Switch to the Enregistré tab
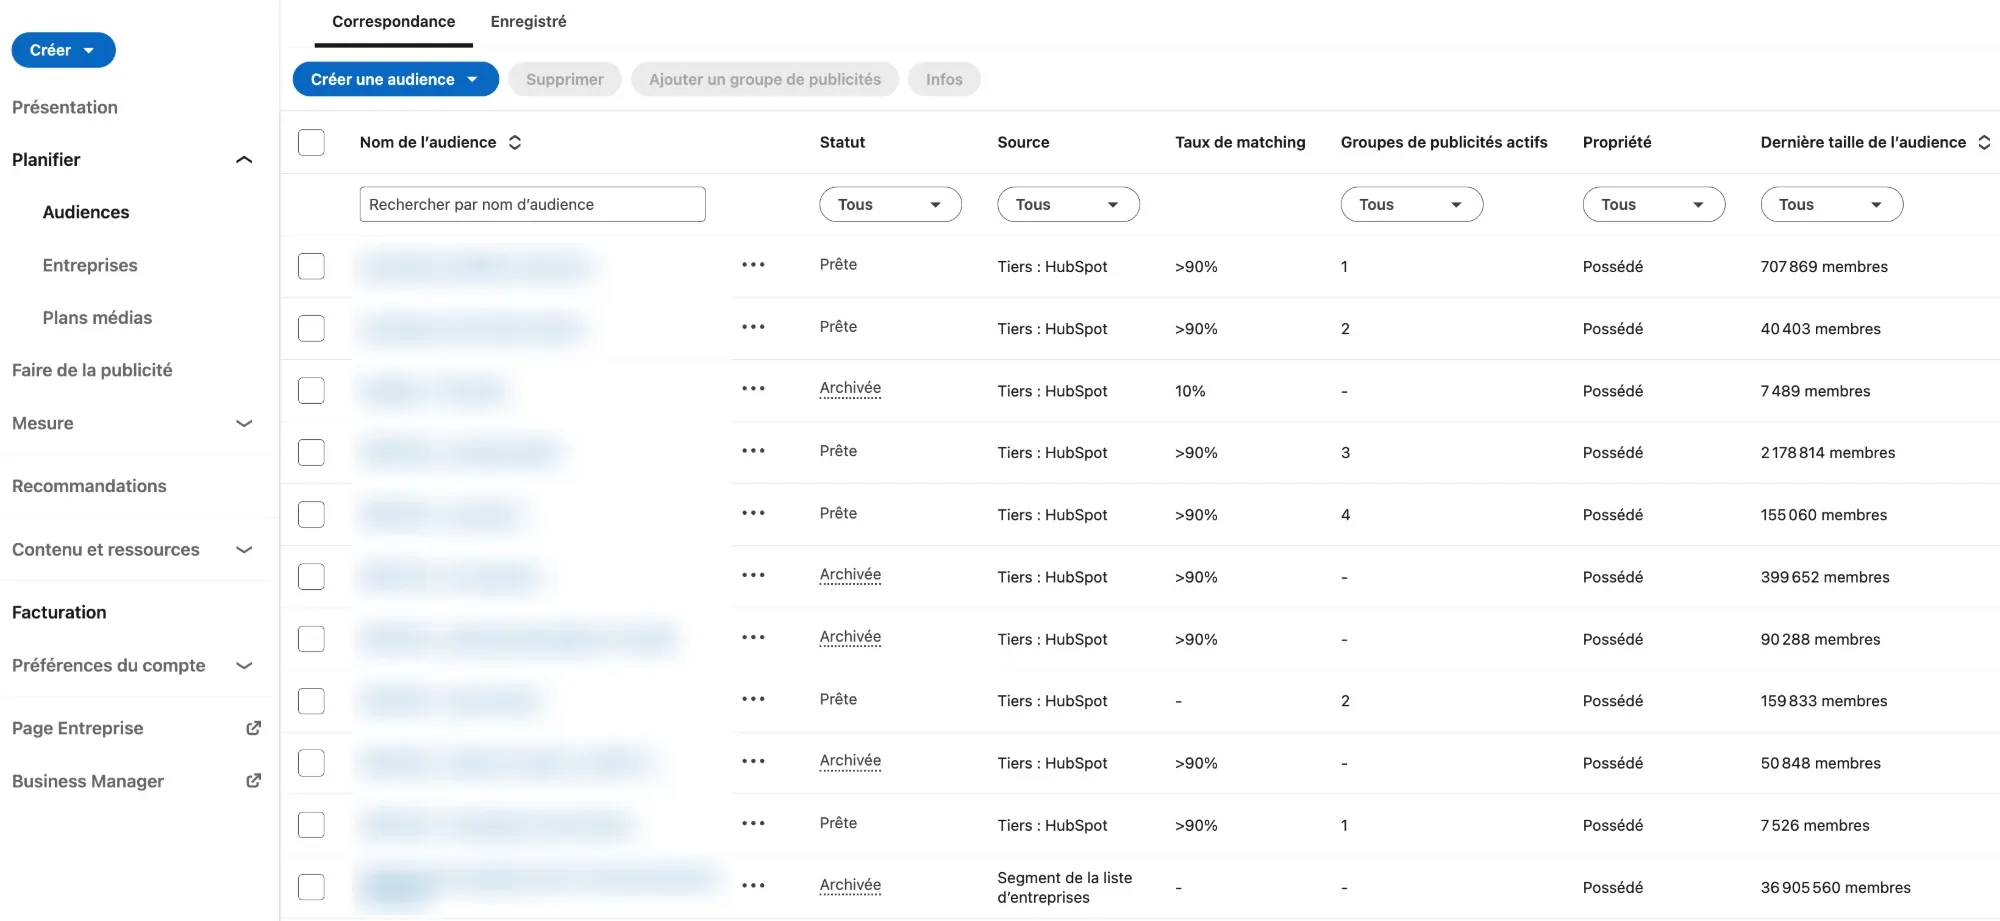The width and height of the screenshot is (2000, 921). pos(528,21)
